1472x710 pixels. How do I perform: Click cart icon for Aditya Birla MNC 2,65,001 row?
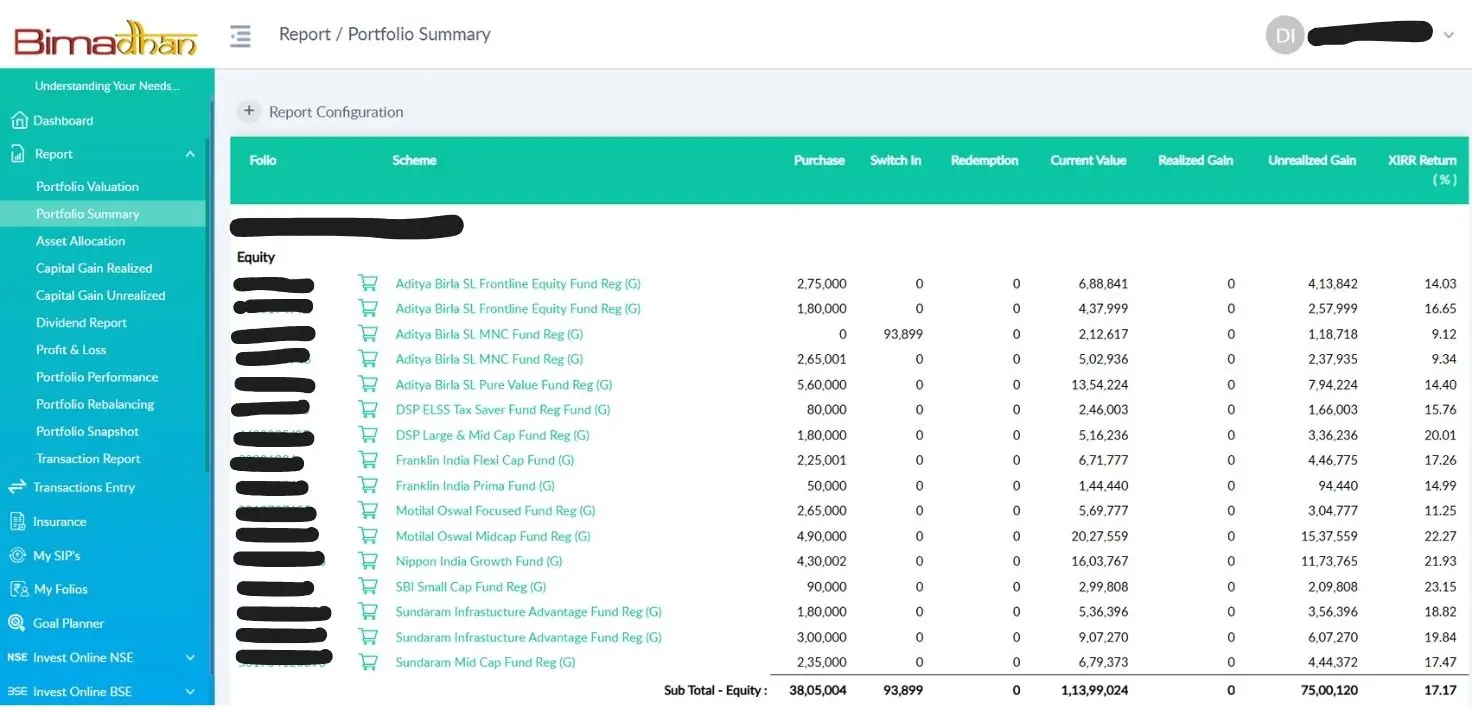368,359
